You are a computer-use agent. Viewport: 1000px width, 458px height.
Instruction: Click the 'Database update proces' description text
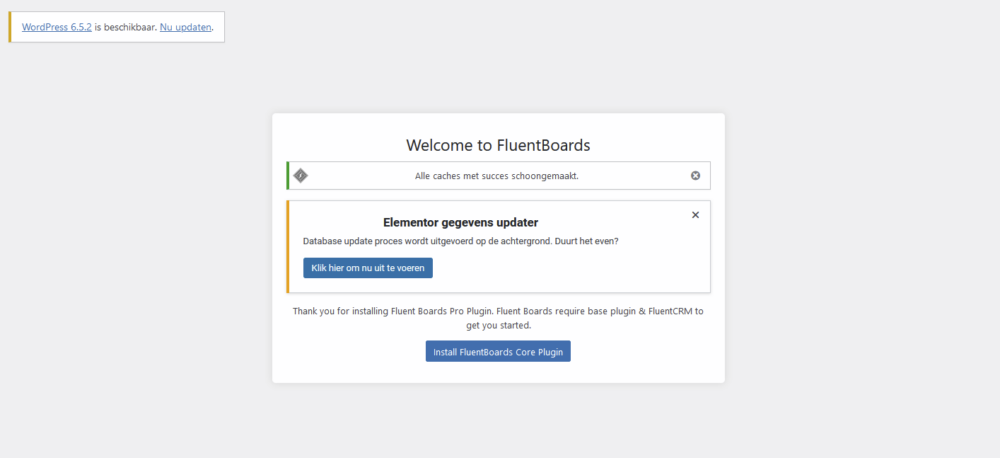tap(460, 242)
